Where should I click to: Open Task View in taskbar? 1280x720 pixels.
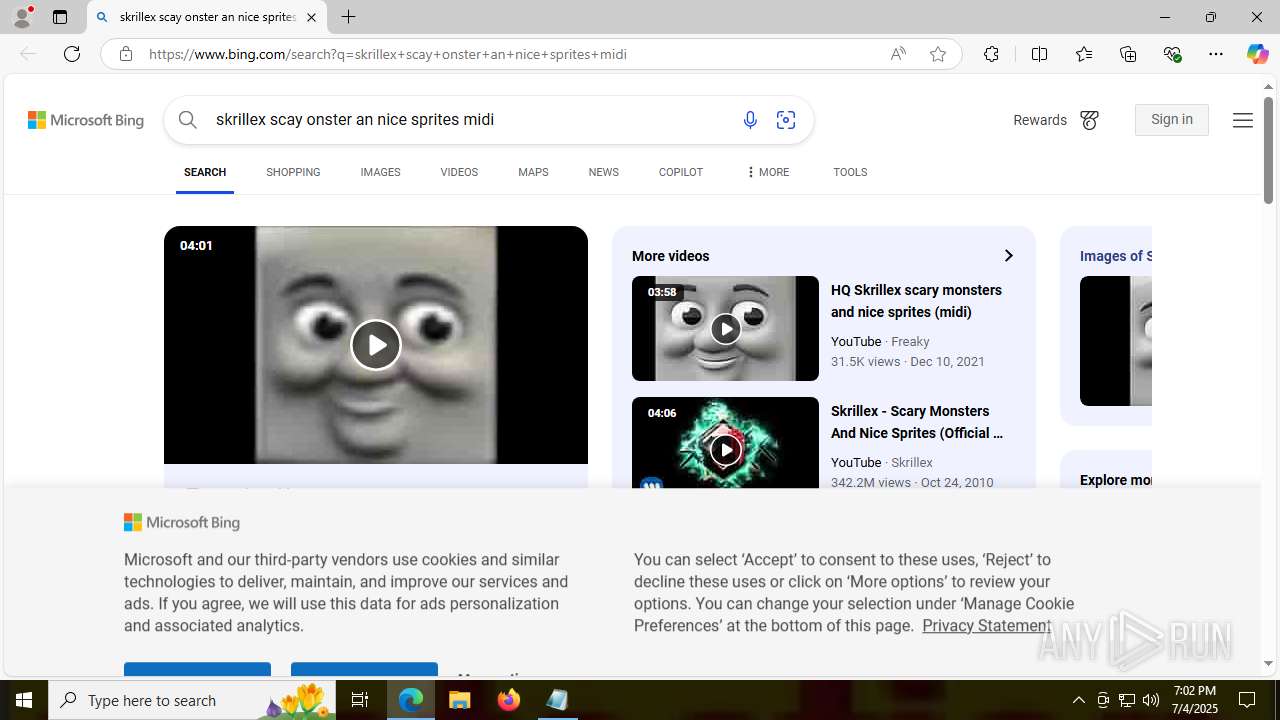(x=360, y=700)
